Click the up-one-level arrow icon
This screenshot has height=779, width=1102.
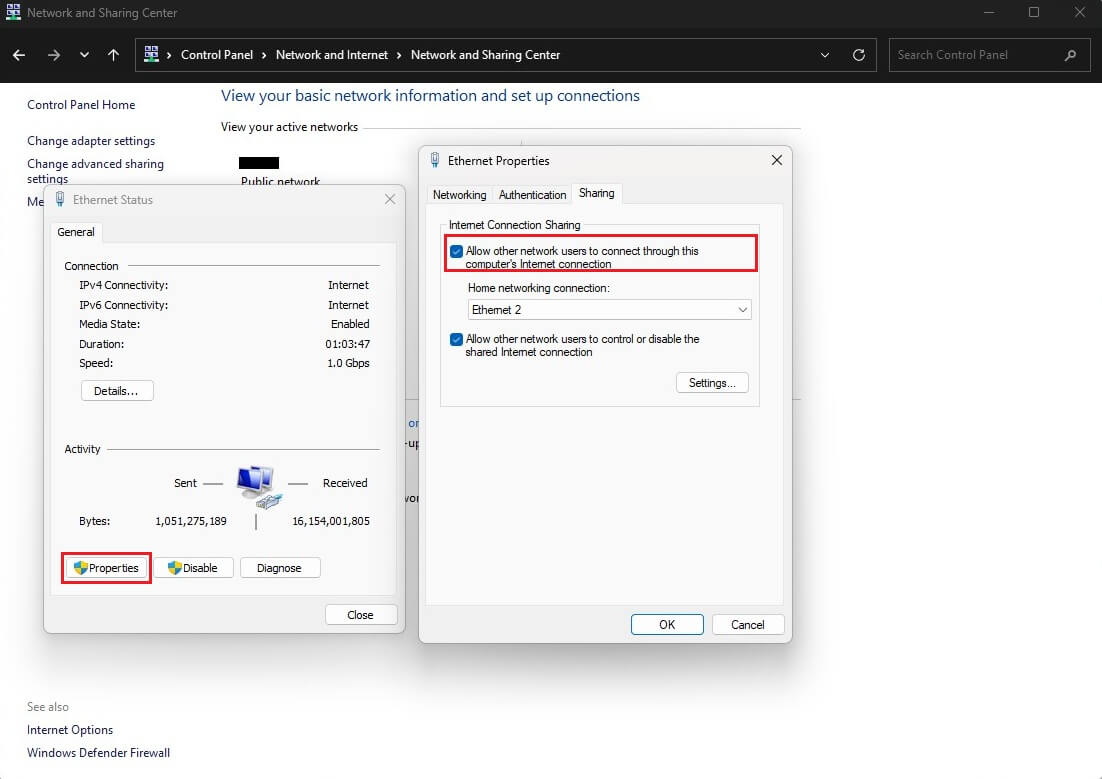[x=113, y=55]
